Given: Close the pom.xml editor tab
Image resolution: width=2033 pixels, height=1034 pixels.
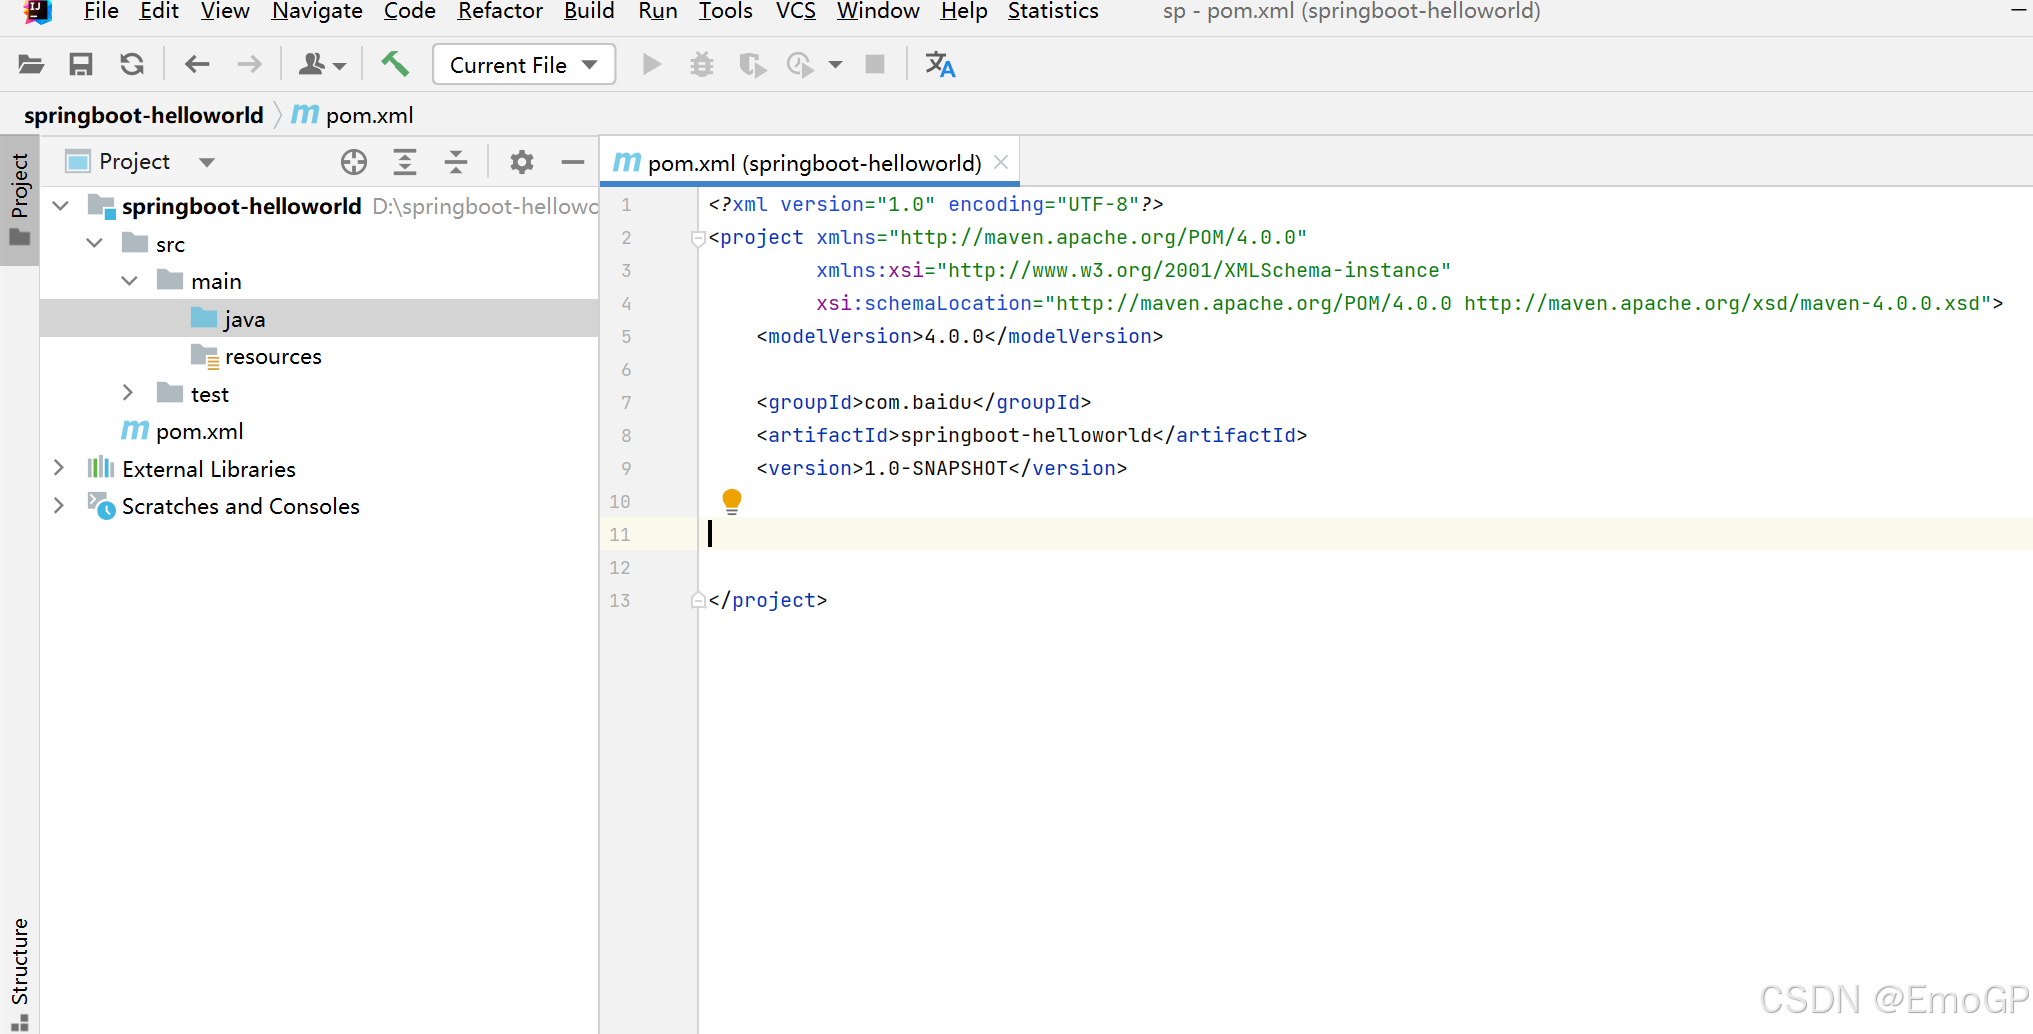Looking at the screenshot, I should click(x=1001, y=162).
